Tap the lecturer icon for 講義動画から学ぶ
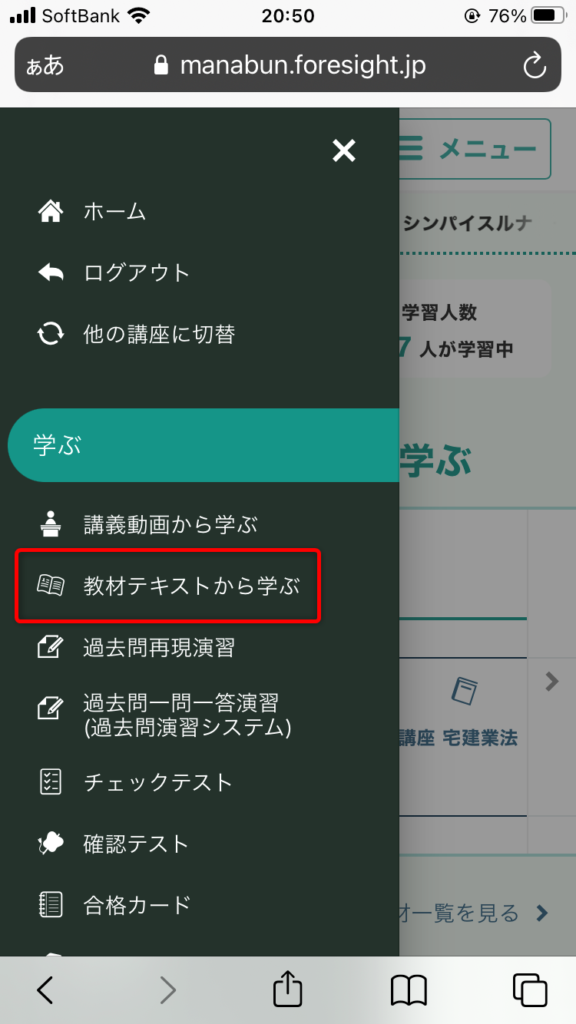The width and height of the screenshot is (576, 1024). click(51, 524)
